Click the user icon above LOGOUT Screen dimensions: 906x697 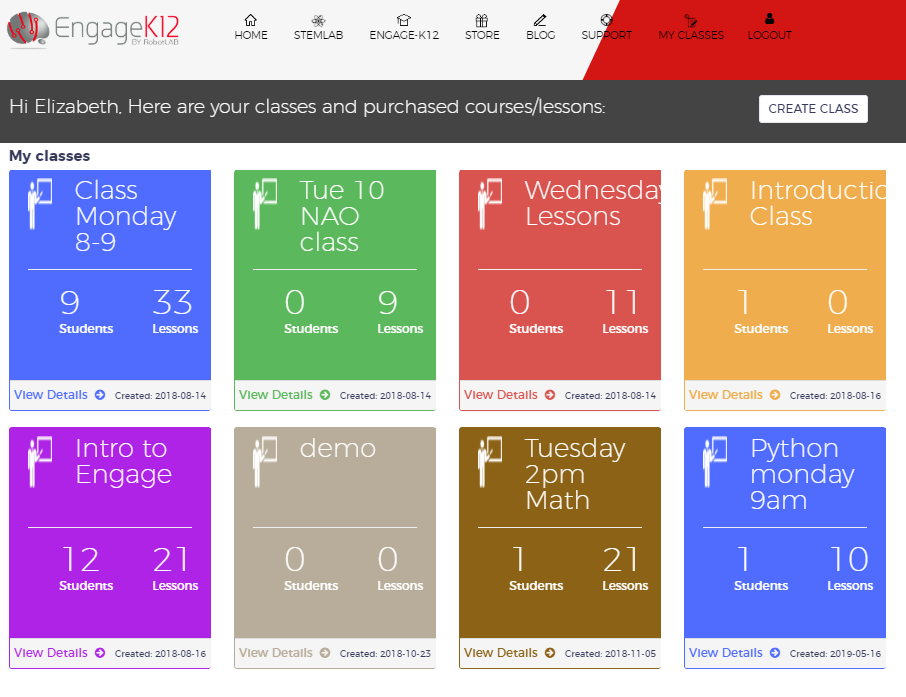coord(769,19)
